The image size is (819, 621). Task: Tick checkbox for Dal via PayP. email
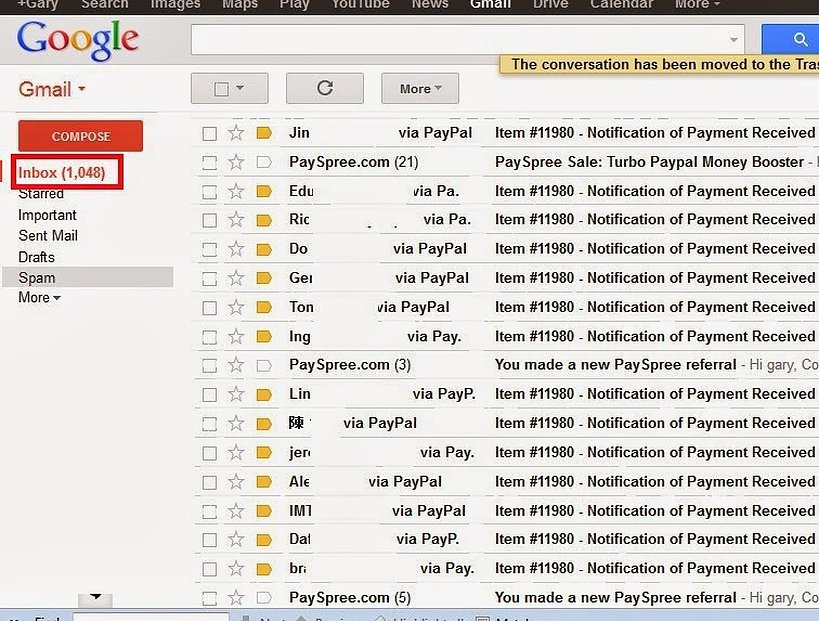209,540
